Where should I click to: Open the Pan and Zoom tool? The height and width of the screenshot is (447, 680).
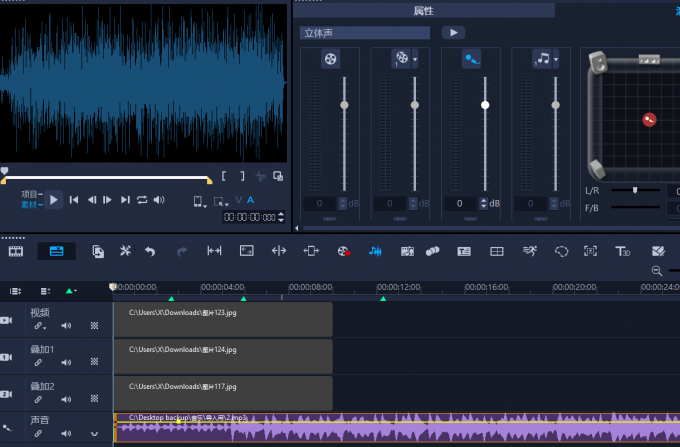(x=590, y=251)
